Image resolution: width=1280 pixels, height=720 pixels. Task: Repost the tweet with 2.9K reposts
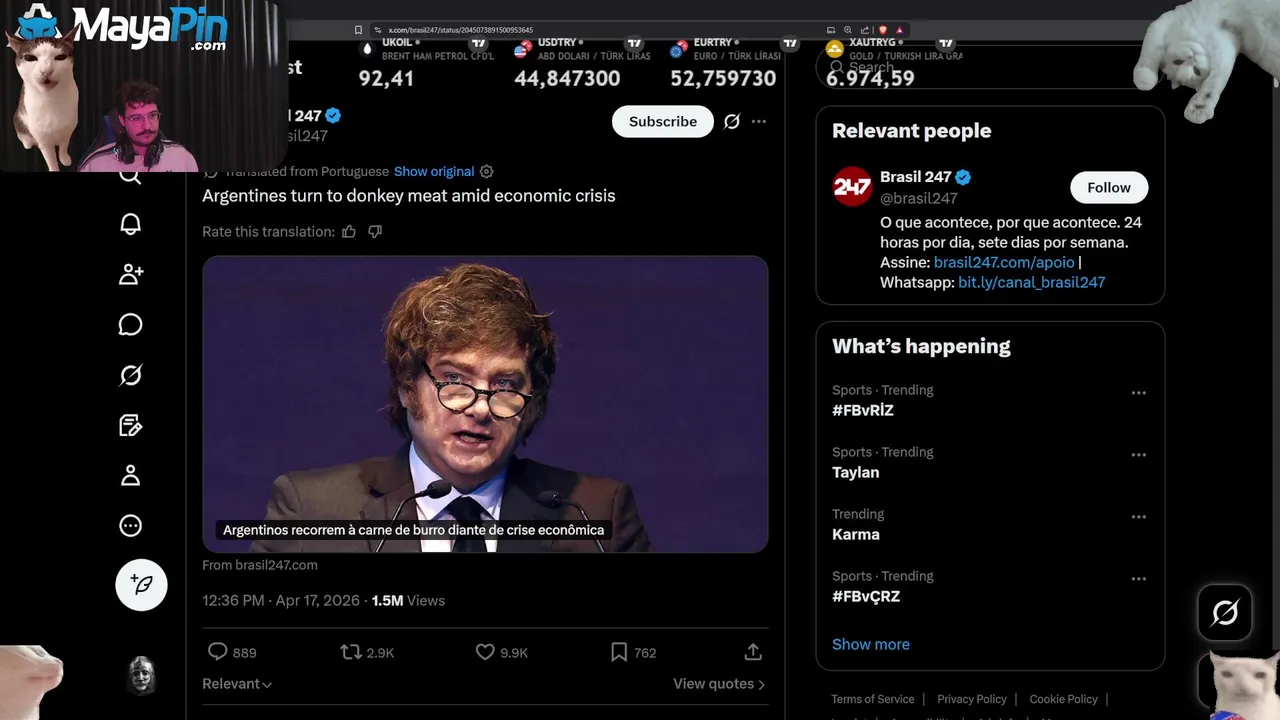pyautogui.click(x=351, y=652)
